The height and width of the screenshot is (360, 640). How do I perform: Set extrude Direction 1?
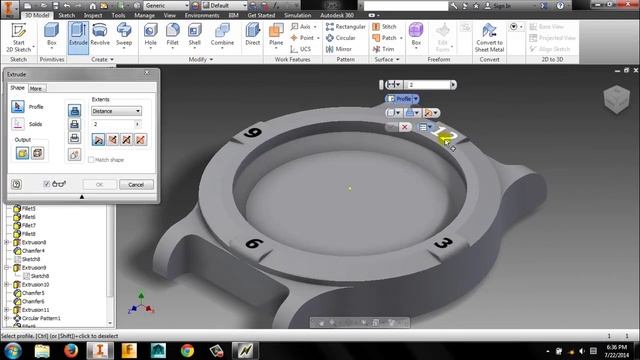coord(98,140)
